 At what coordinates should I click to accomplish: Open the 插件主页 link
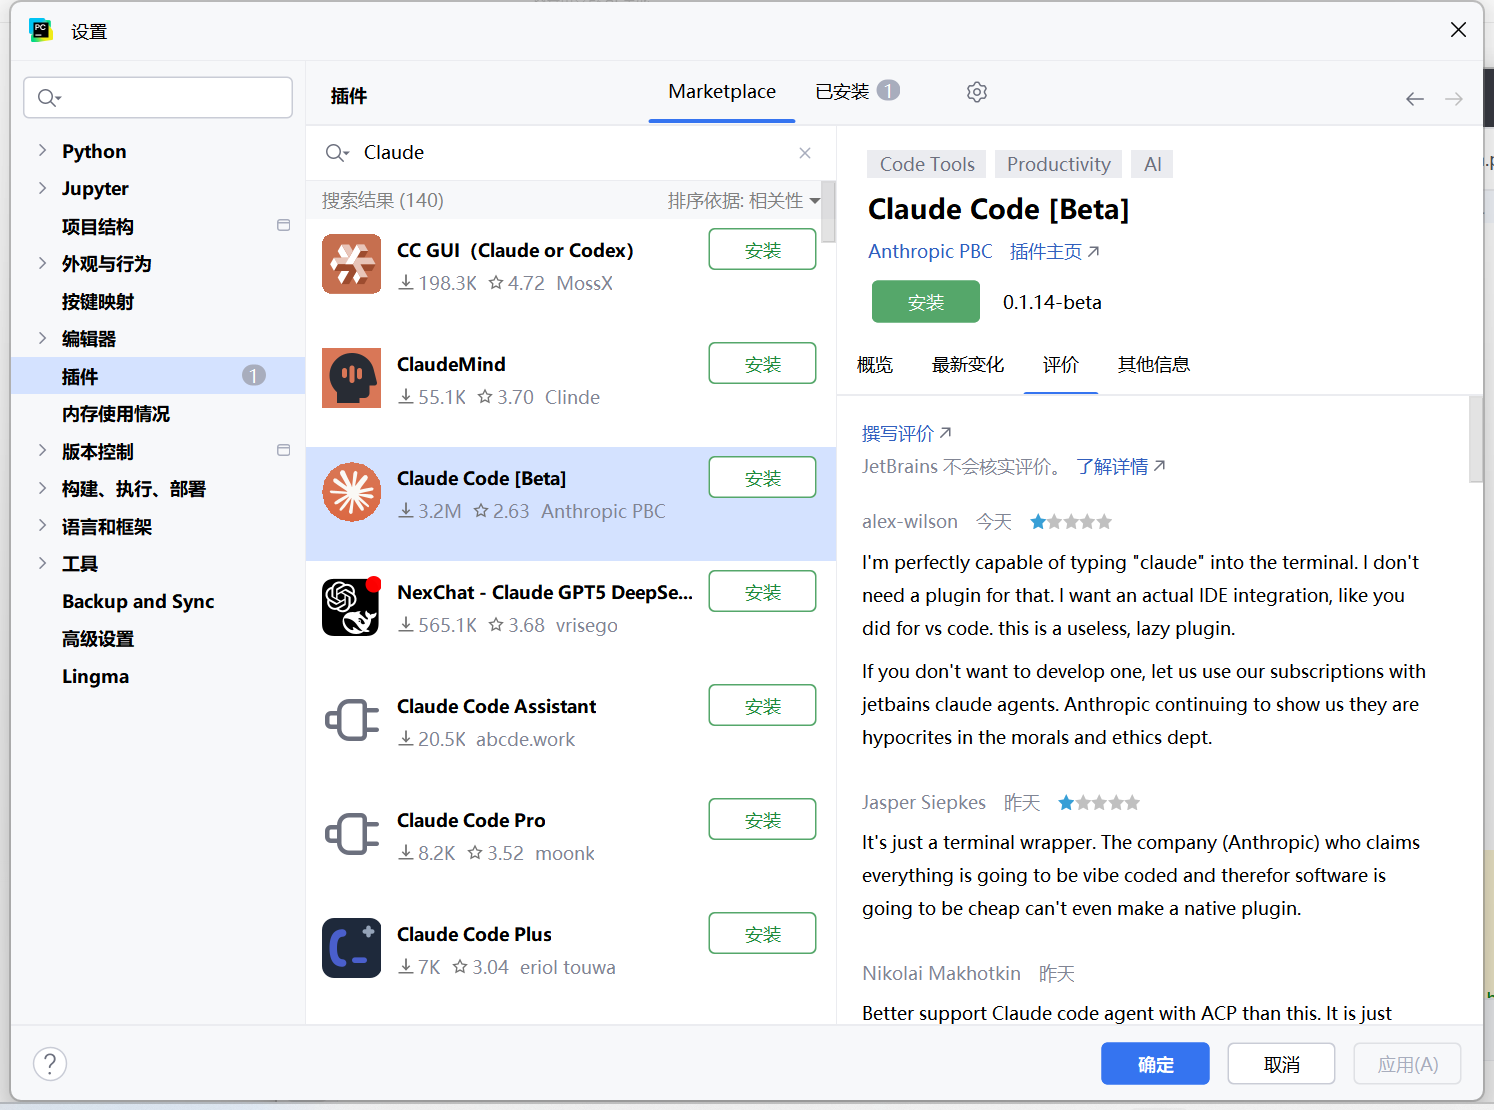(1055, 251)
